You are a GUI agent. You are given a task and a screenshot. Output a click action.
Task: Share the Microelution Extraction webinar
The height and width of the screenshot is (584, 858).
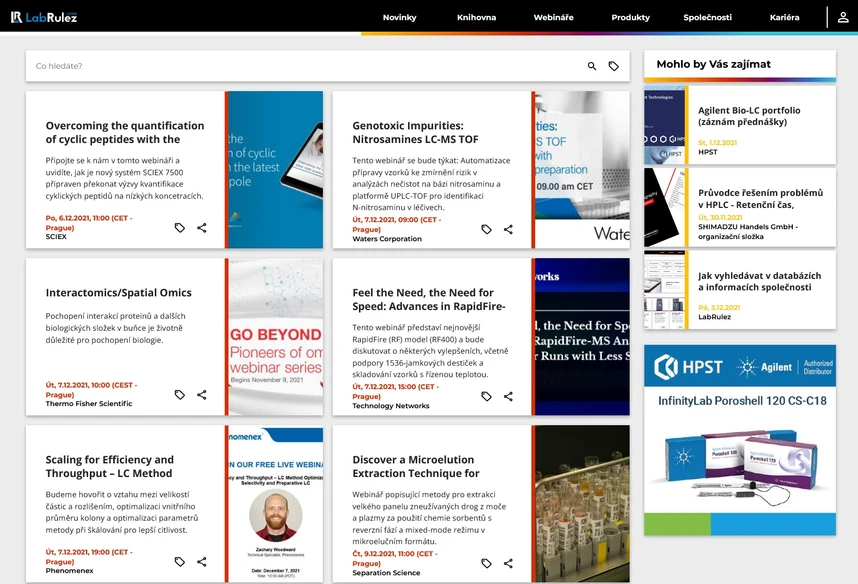pyautogui.click(x=508, y=563)
